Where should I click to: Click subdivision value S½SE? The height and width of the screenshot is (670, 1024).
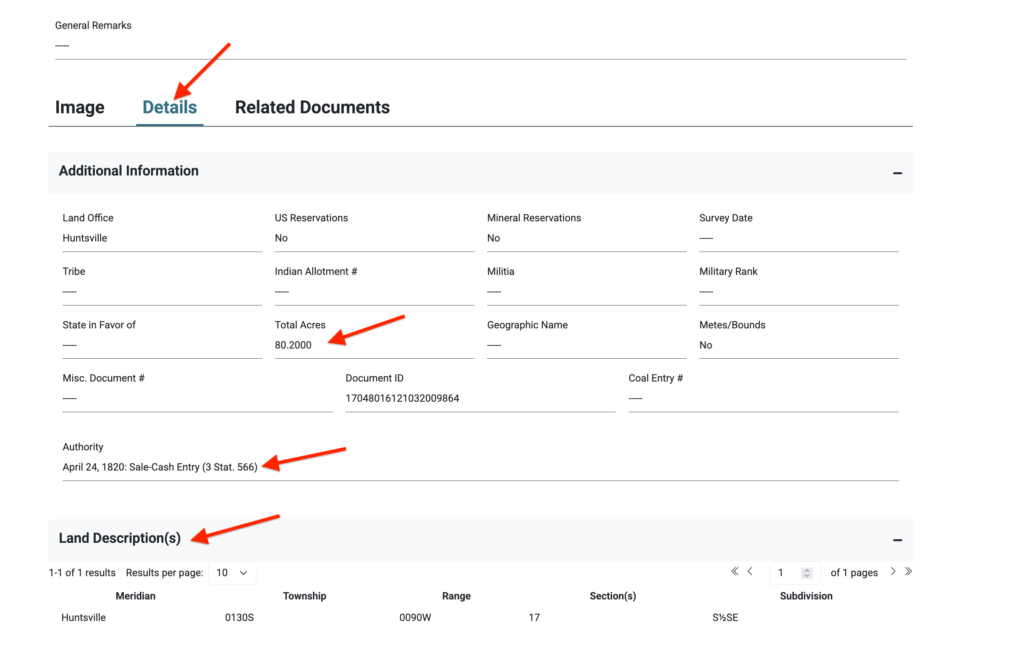726,618
